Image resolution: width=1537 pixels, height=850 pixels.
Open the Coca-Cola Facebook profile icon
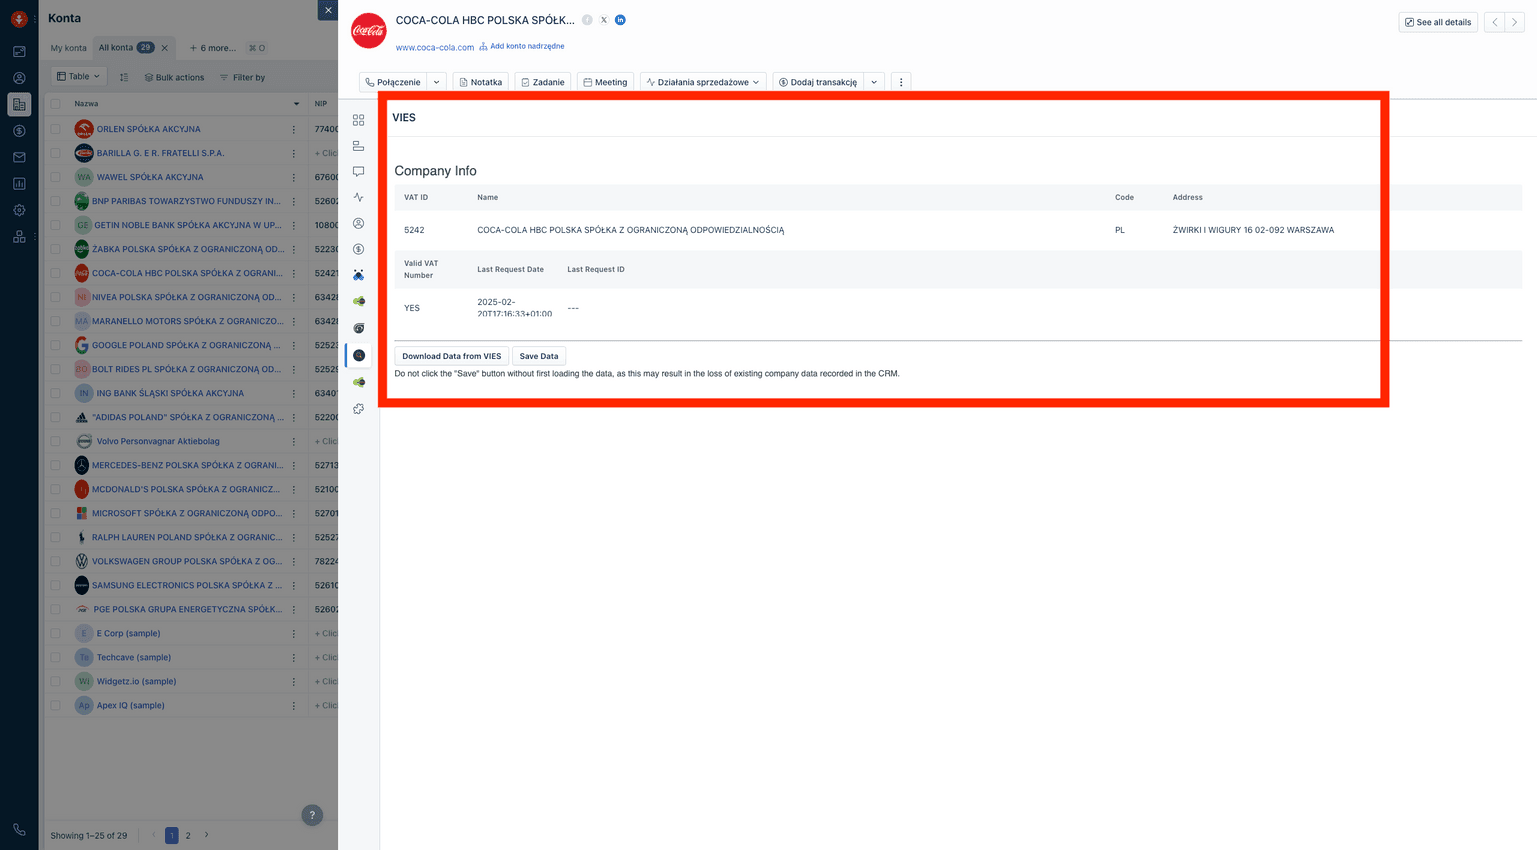[587, 20]
